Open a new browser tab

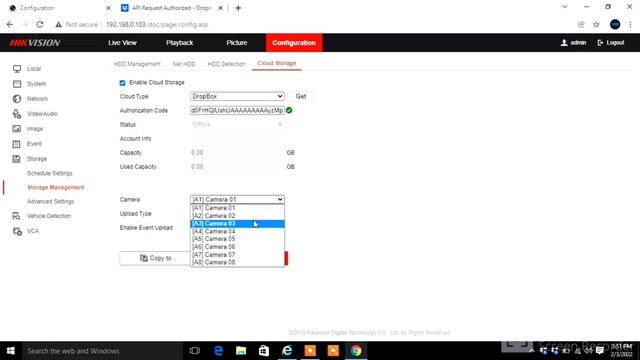[x=238, y=8]
